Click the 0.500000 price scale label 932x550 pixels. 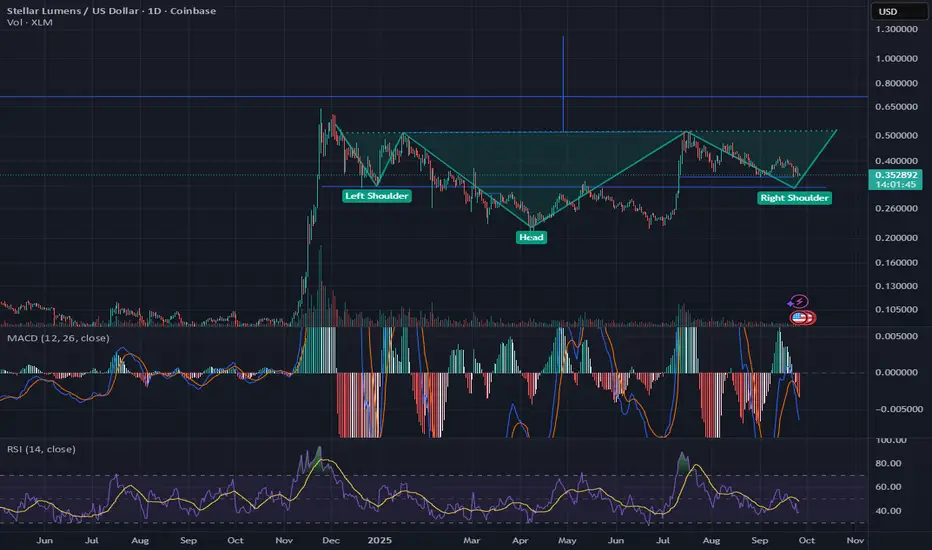click(896, 136)
